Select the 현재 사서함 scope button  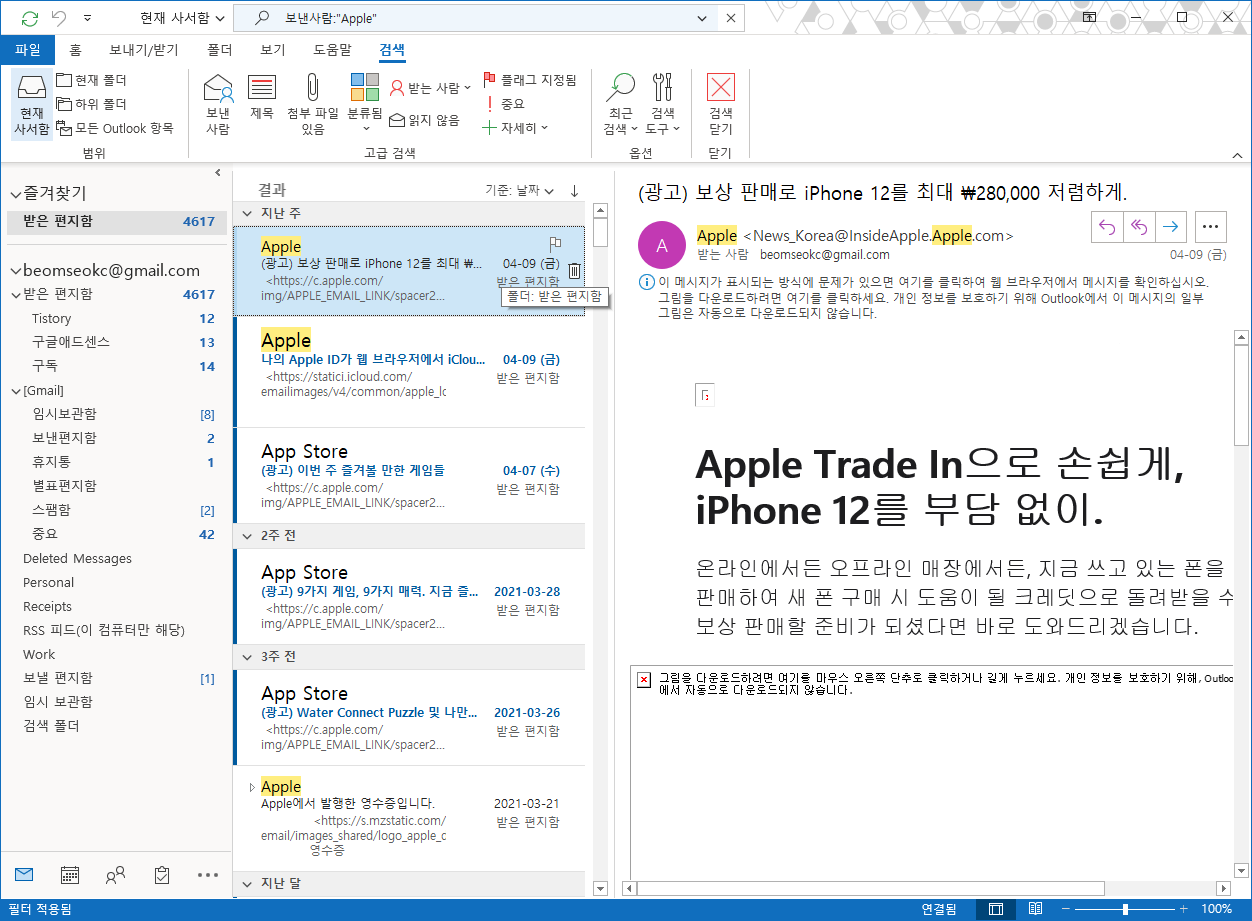(31, 105)
